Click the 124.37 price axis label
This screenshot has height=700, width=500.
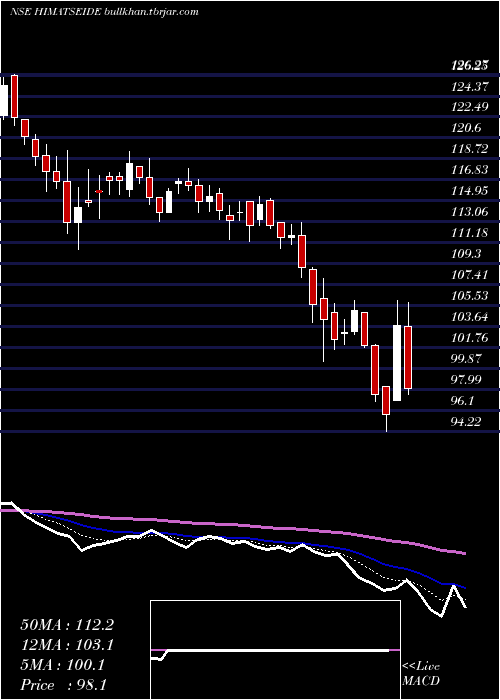point(468,87)
